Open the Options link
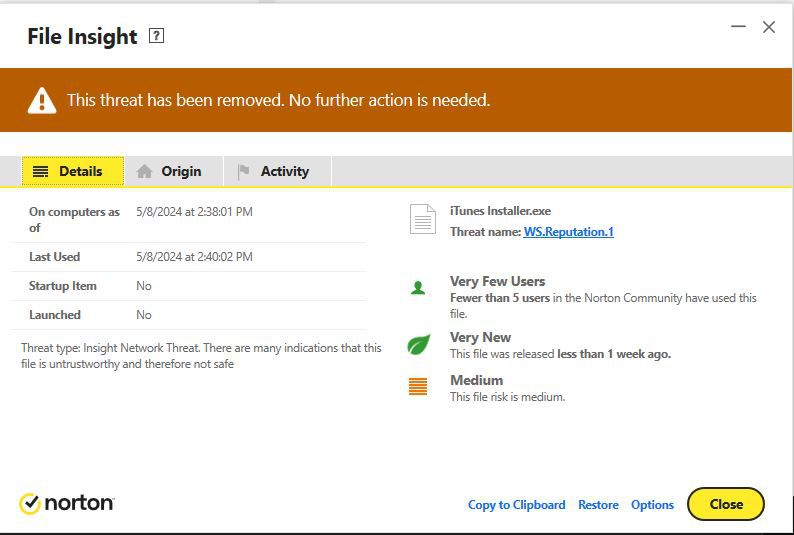This screenshot has height=535, width=794. click(652, 505)
